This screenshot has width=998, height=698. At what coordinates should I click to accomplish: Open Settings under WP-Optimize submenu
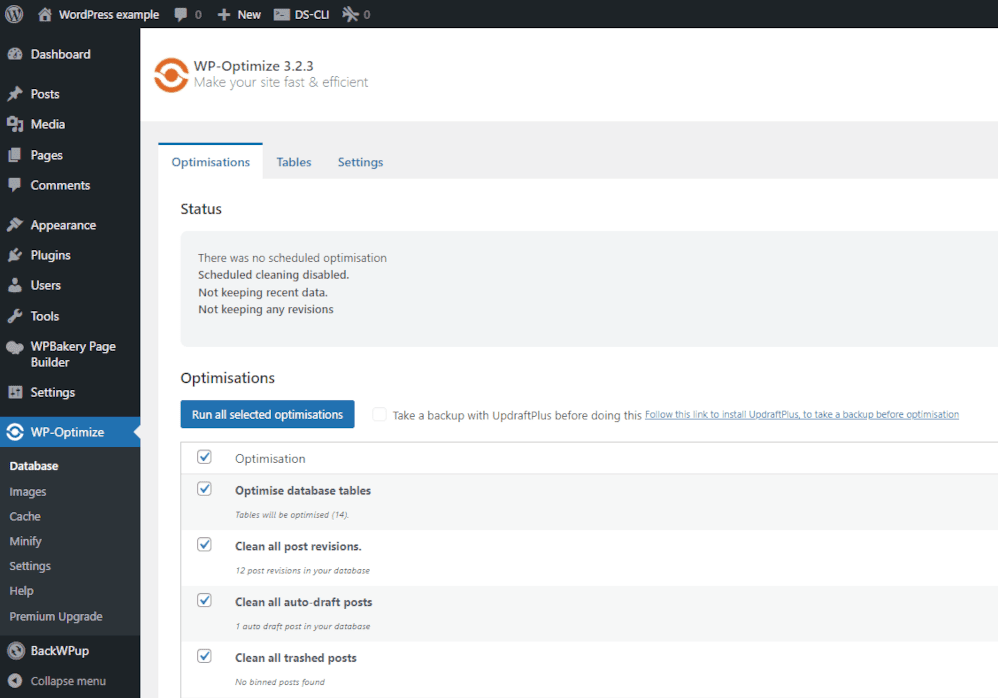[x=30, y=566]
